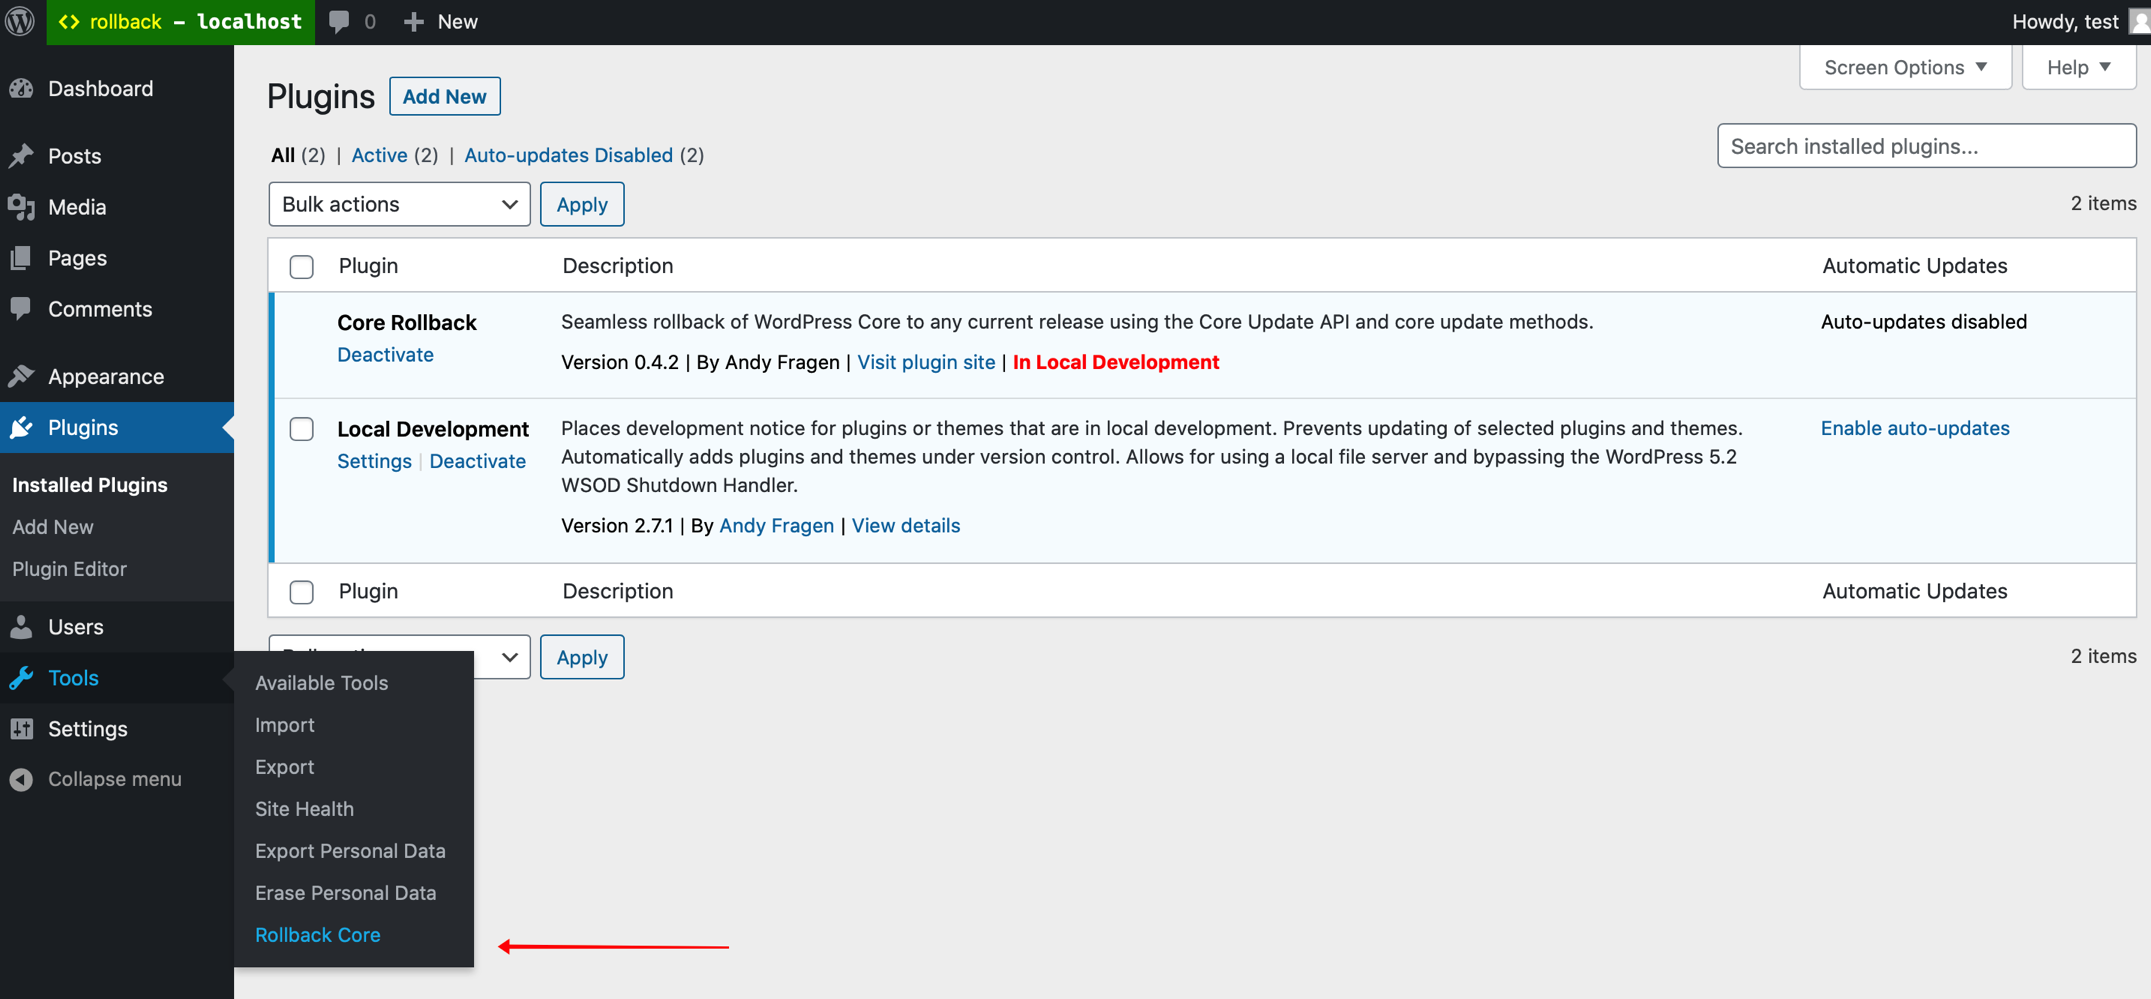Click the comments bubble icon in admin bar
Viewport: 2151px width, 999px height.
click(340, 22)
